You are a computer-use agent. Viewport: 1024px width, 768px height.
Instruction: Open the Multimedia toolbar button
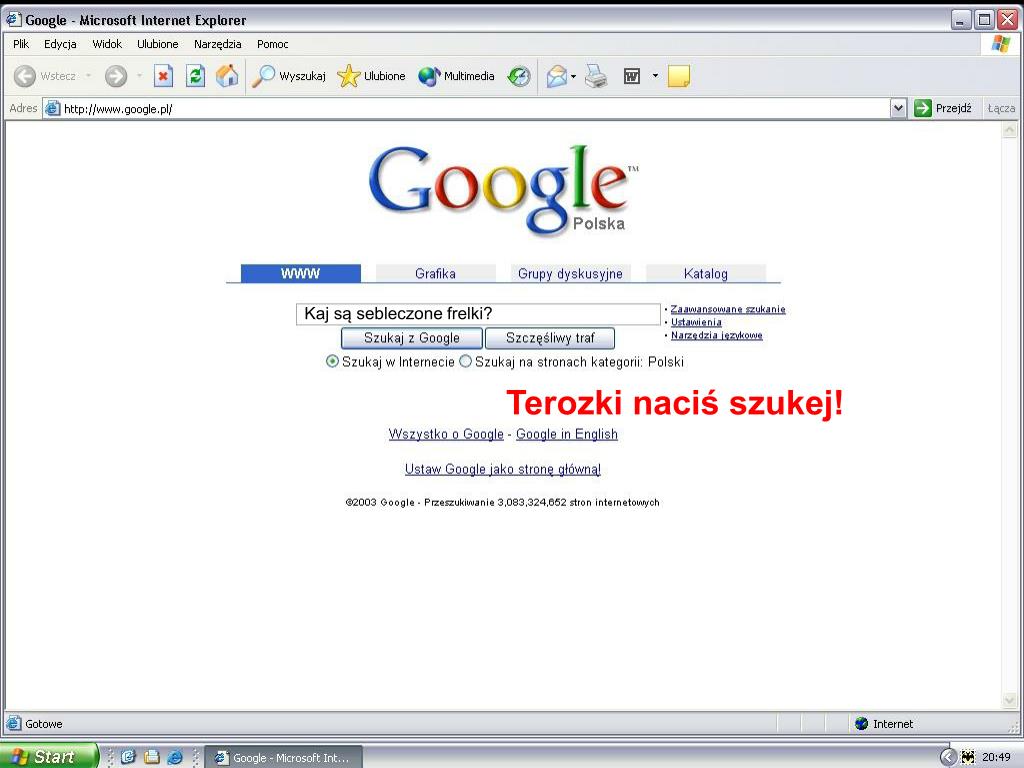(456, 76)
